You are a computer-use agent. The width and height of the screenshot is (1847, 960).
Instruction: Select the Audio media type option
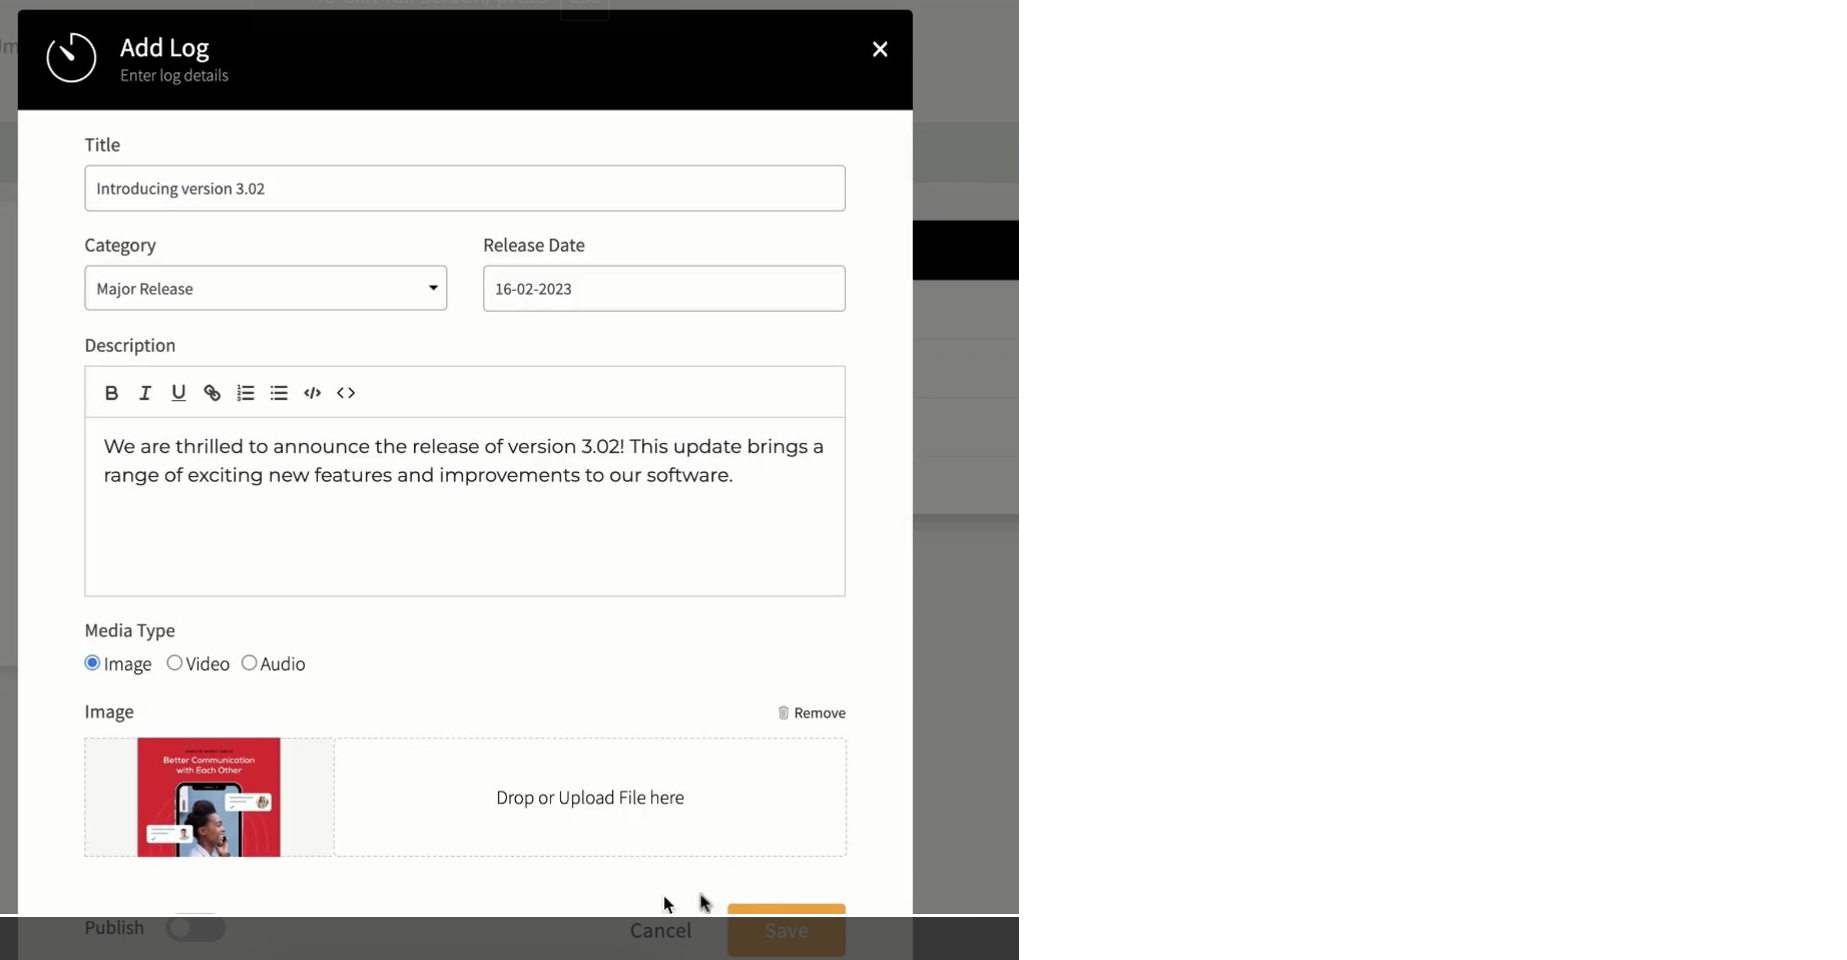[x=249, y=663]
